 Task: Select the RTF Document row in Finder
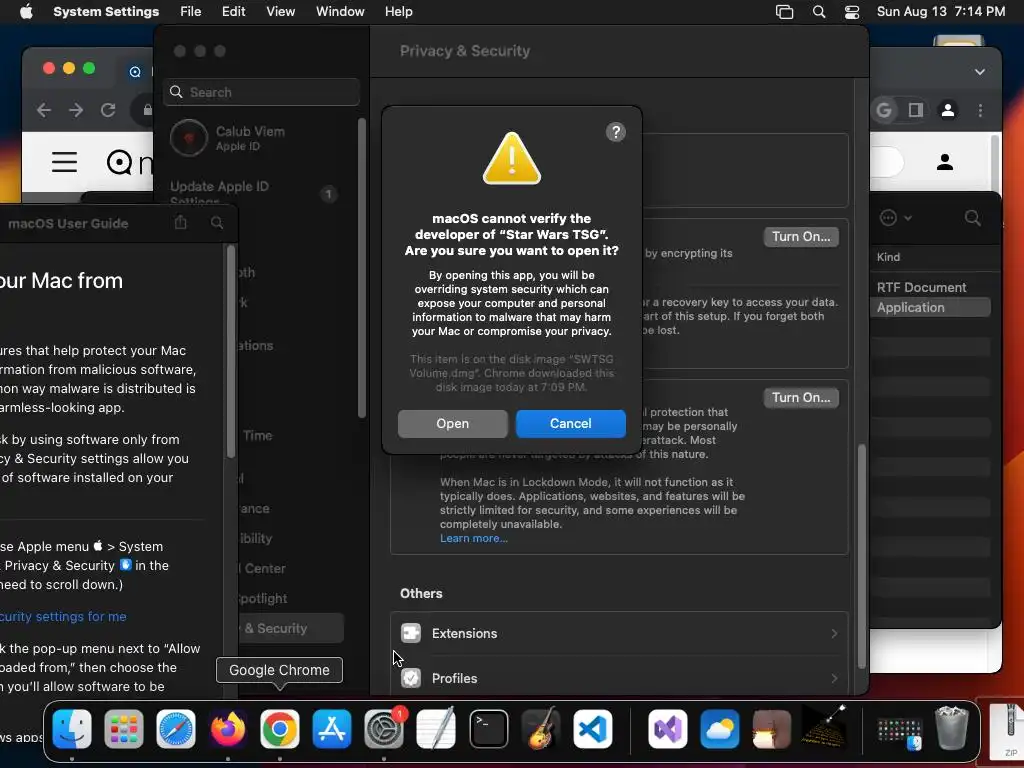(x=930, y=287)
